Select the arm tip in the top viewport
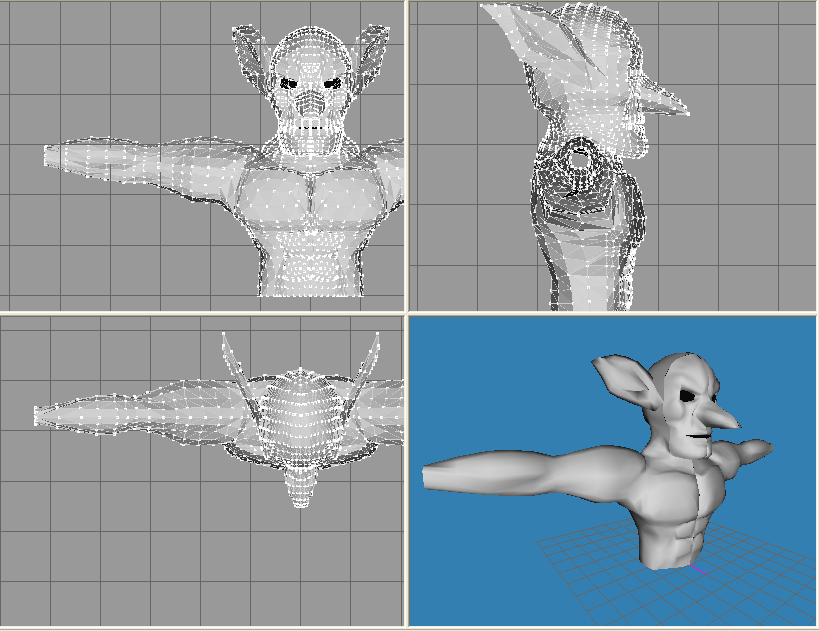This screenshot has height=631, width=819. click(x=41, y=416)
